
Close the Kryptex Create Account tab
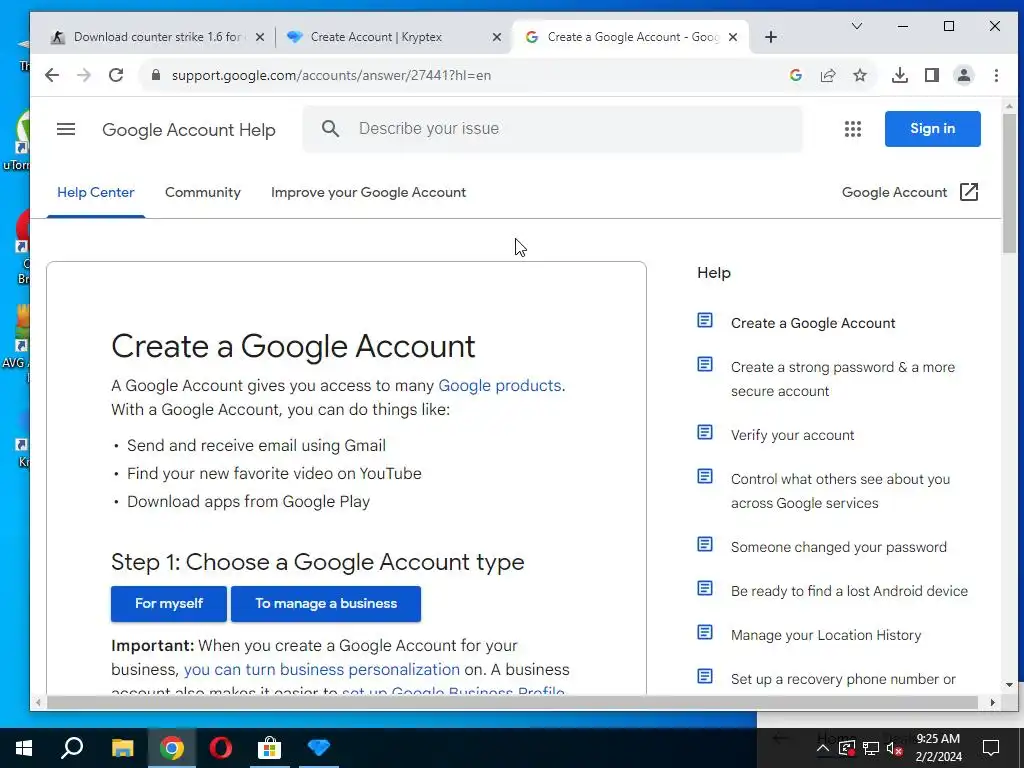(x=497, y=37)
